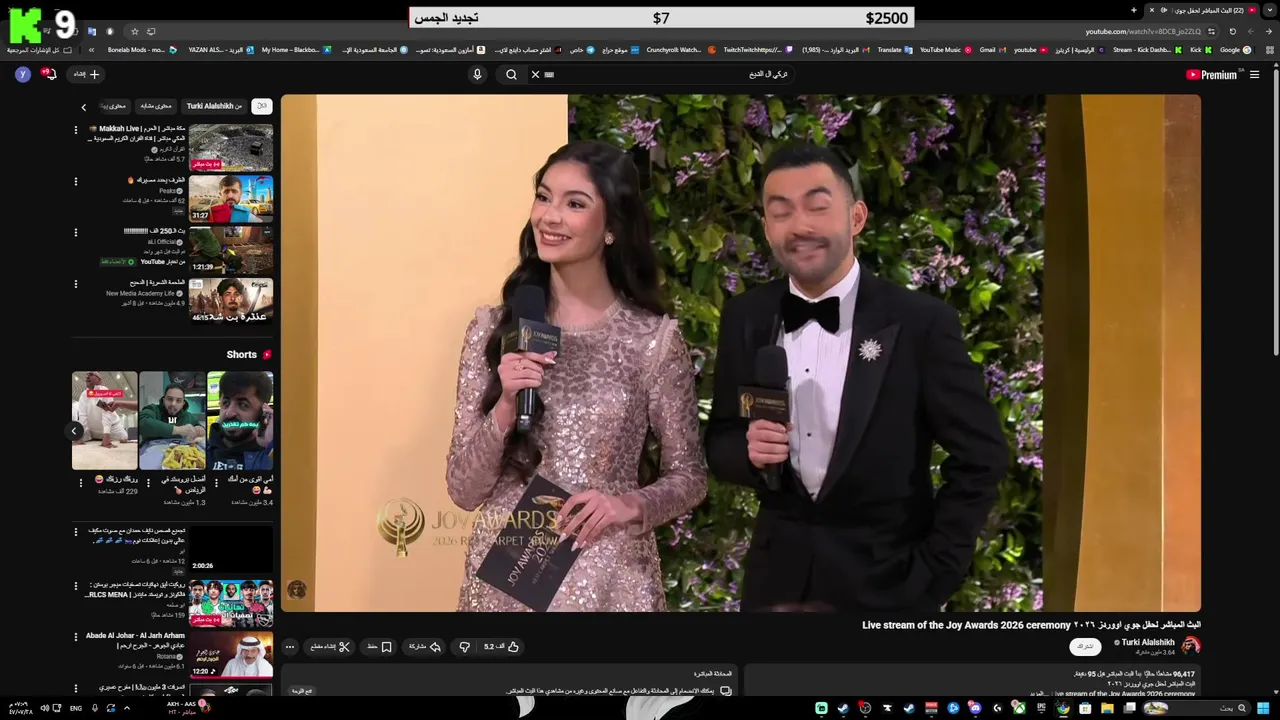Open more actions three-dot button under video
Screen dimensions: 1280x720
click(x=290, y=646)
